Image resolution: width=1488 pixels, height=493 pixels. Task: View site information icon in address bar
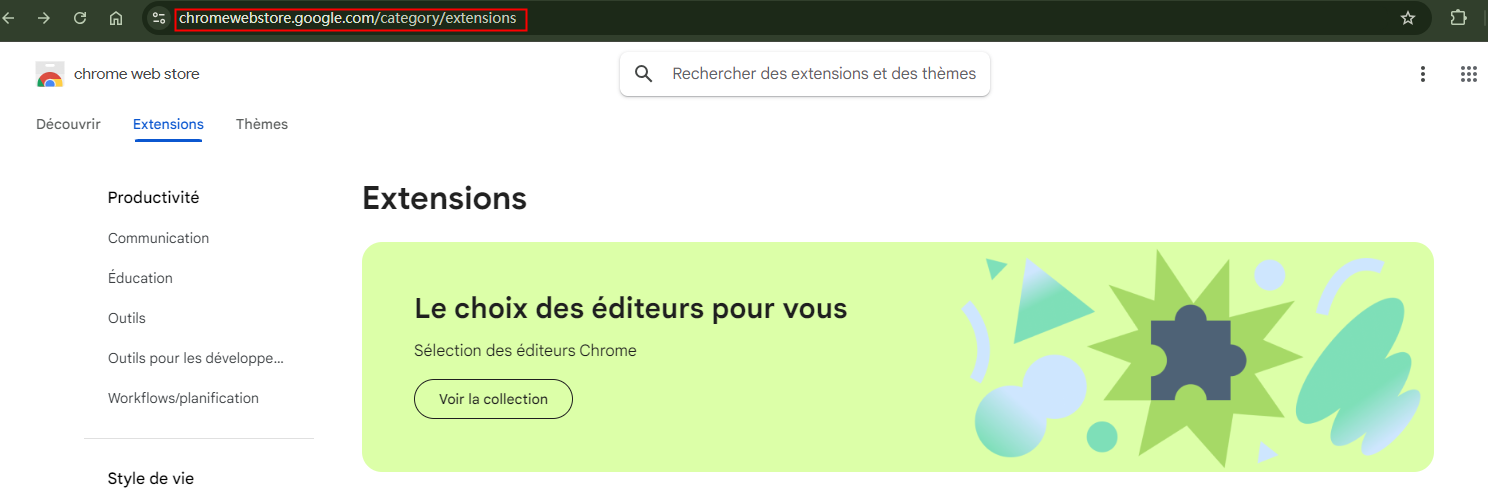(159, 18)
